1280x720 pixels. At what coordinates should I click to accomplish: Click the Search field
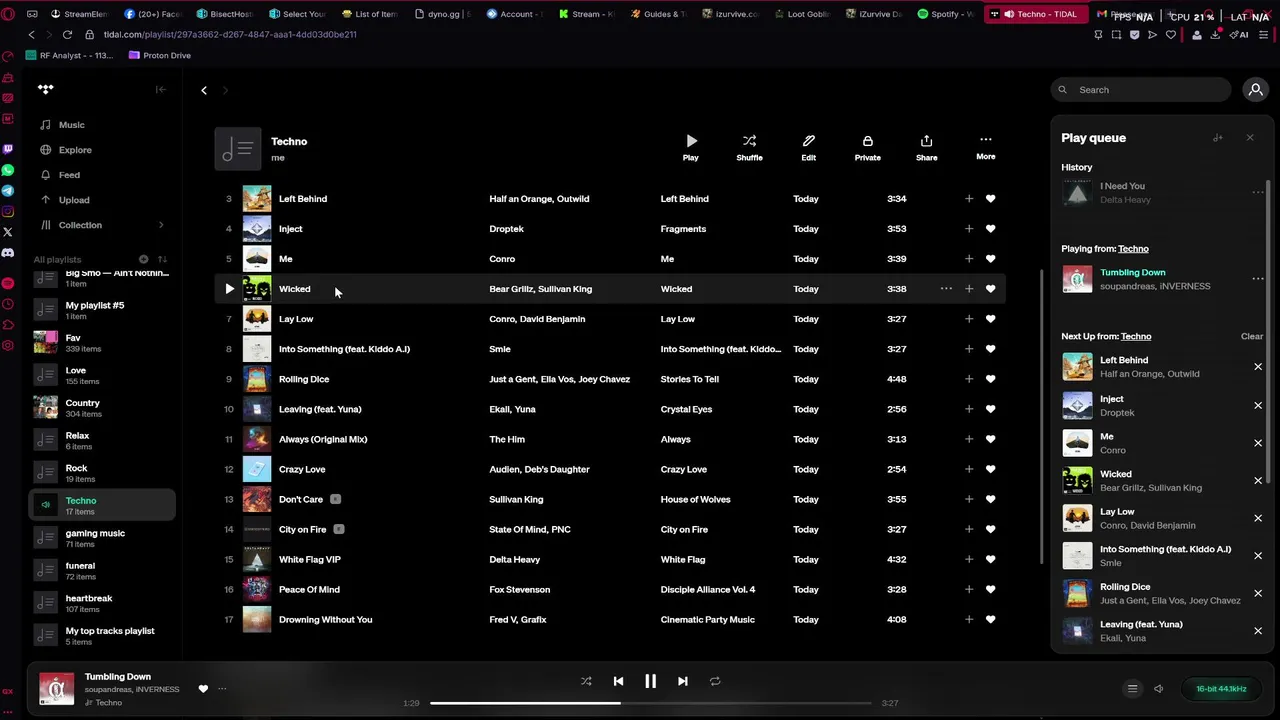(x=1140, y=90)
